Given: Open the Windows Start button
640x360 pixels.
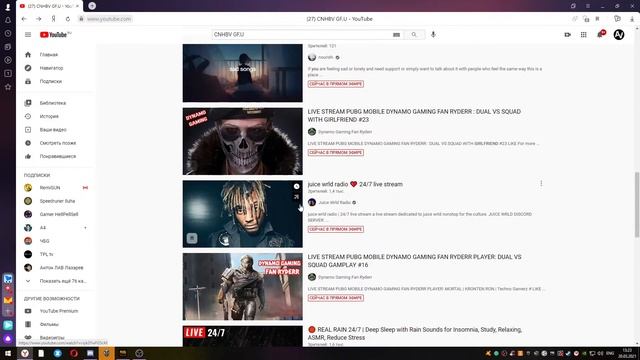Looking at the screenshot, I should coord(8,353).
